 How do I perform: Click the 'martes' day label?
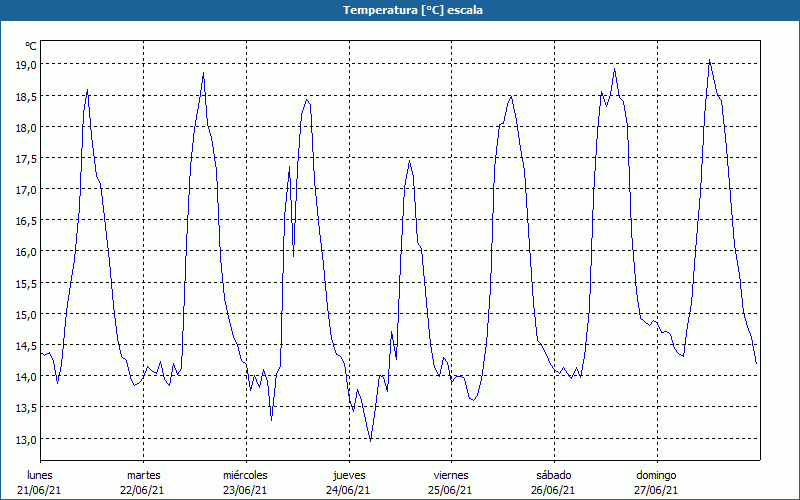[143, 475]
